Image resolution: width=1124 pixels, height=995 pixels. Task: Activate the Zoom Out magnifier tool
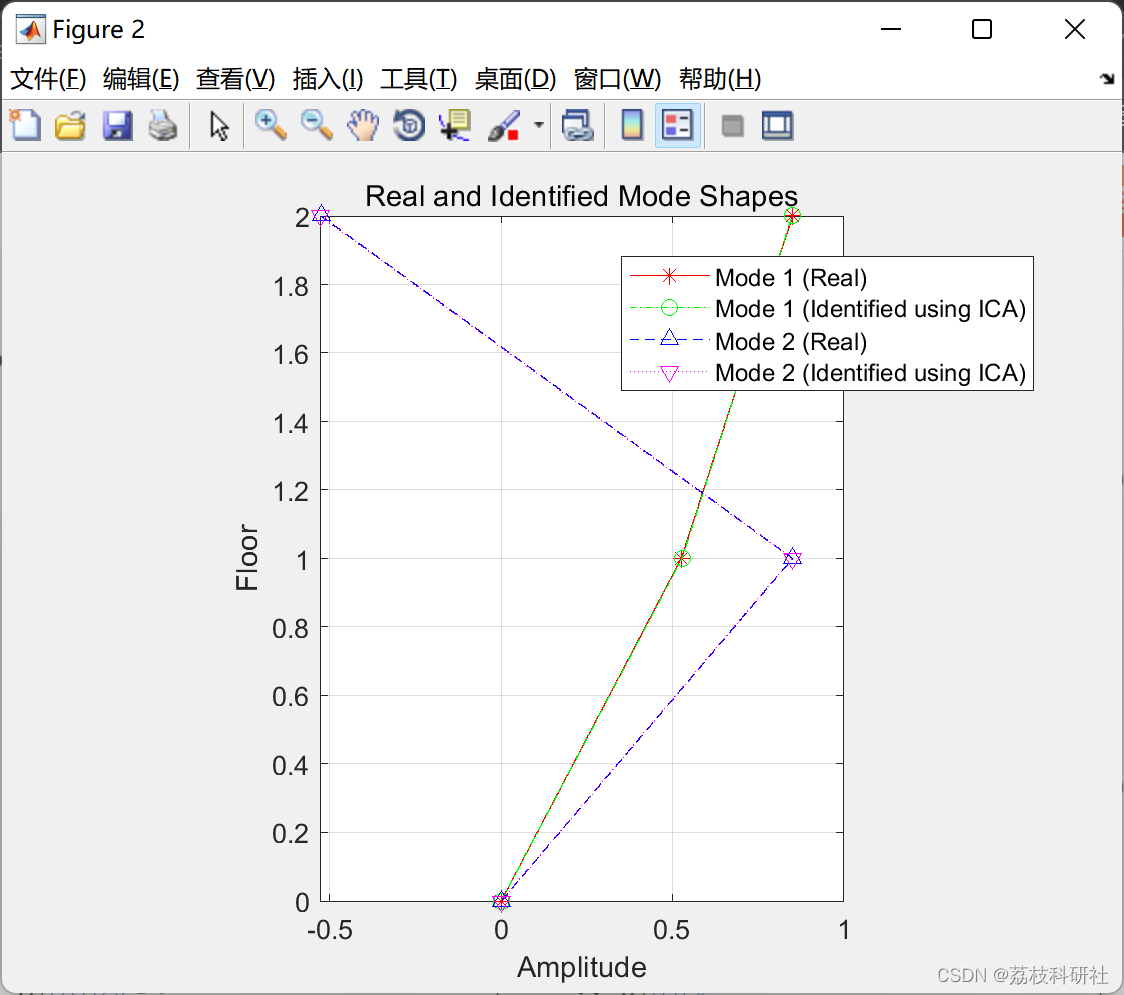coord(316,125)
